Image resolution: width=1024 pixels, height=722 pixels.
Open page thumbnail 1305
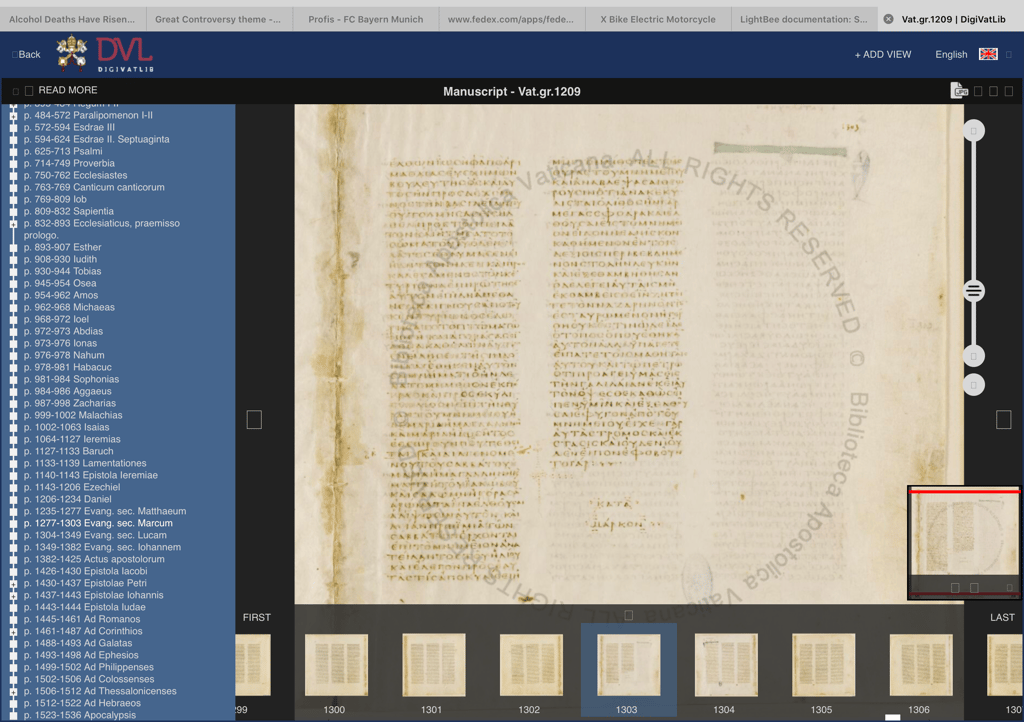pyautogui.click(x=824, y=666)
